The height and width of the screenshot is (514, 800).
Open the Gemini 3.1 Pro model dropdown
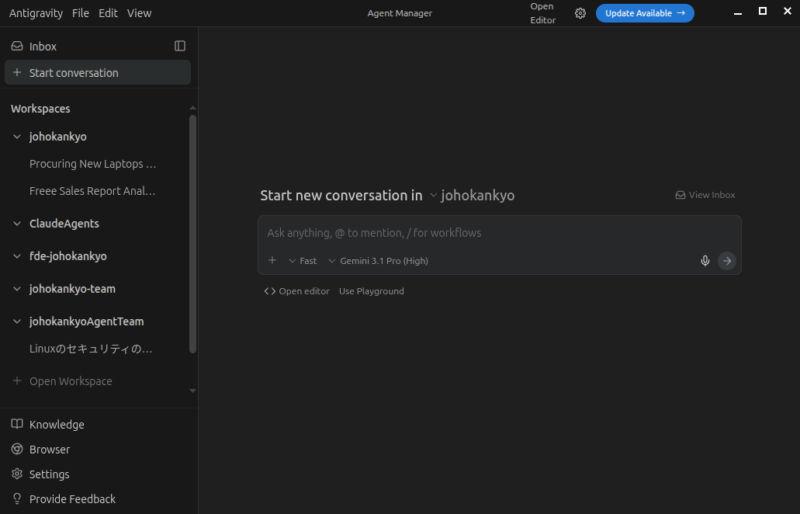click(x=378, y=261)
